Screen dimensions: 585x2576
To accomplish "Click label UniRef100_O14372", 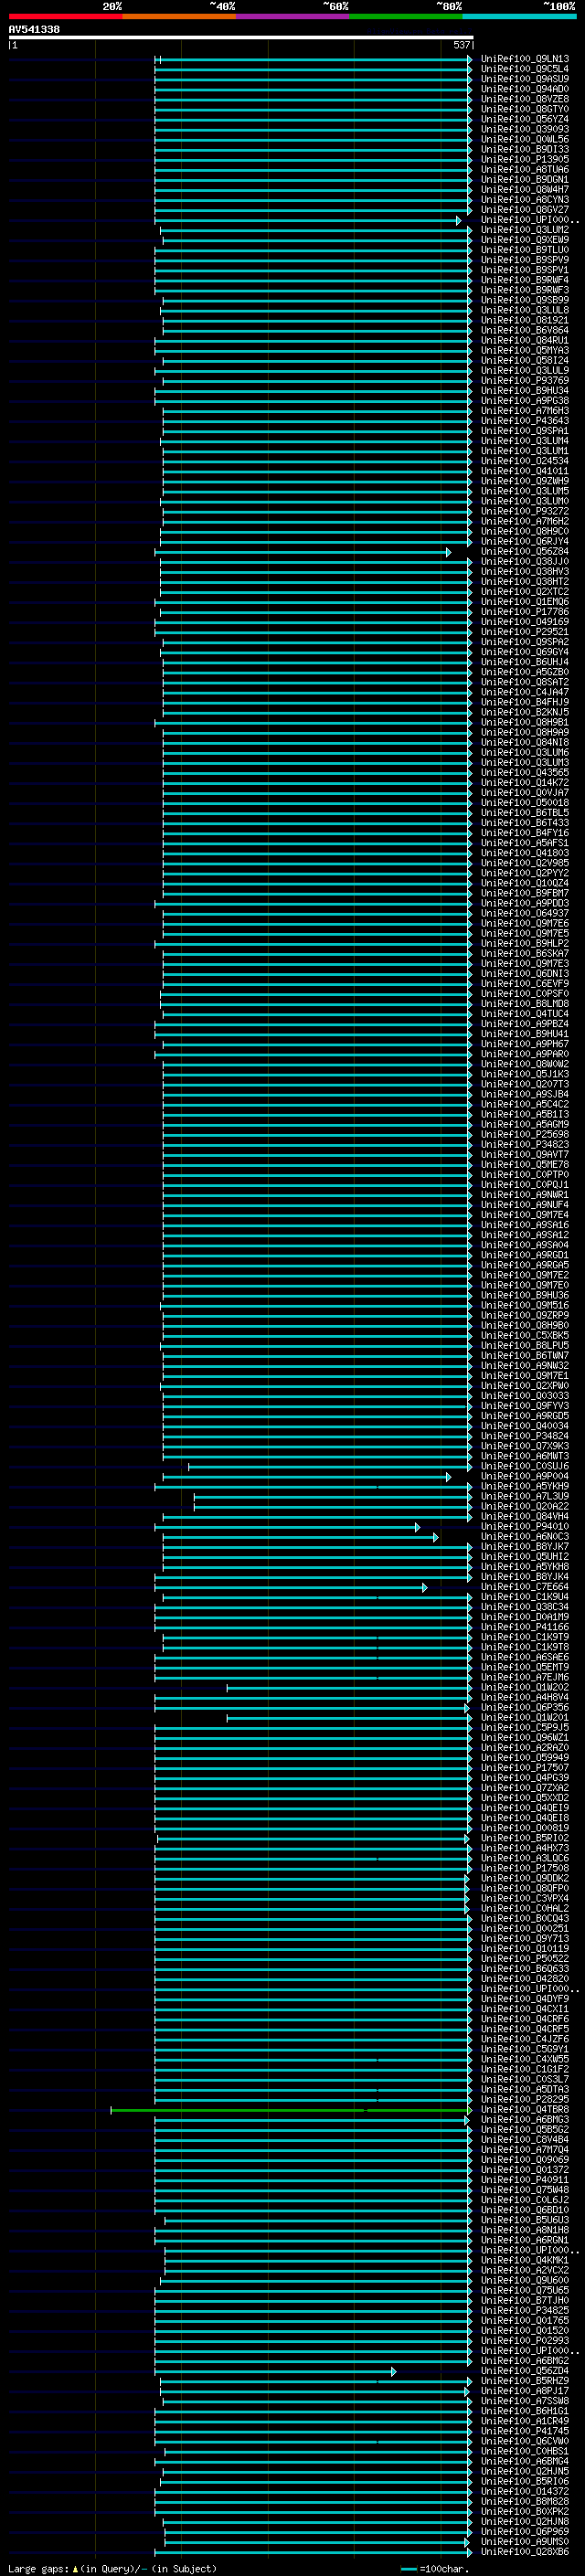I will point(525,2492).
